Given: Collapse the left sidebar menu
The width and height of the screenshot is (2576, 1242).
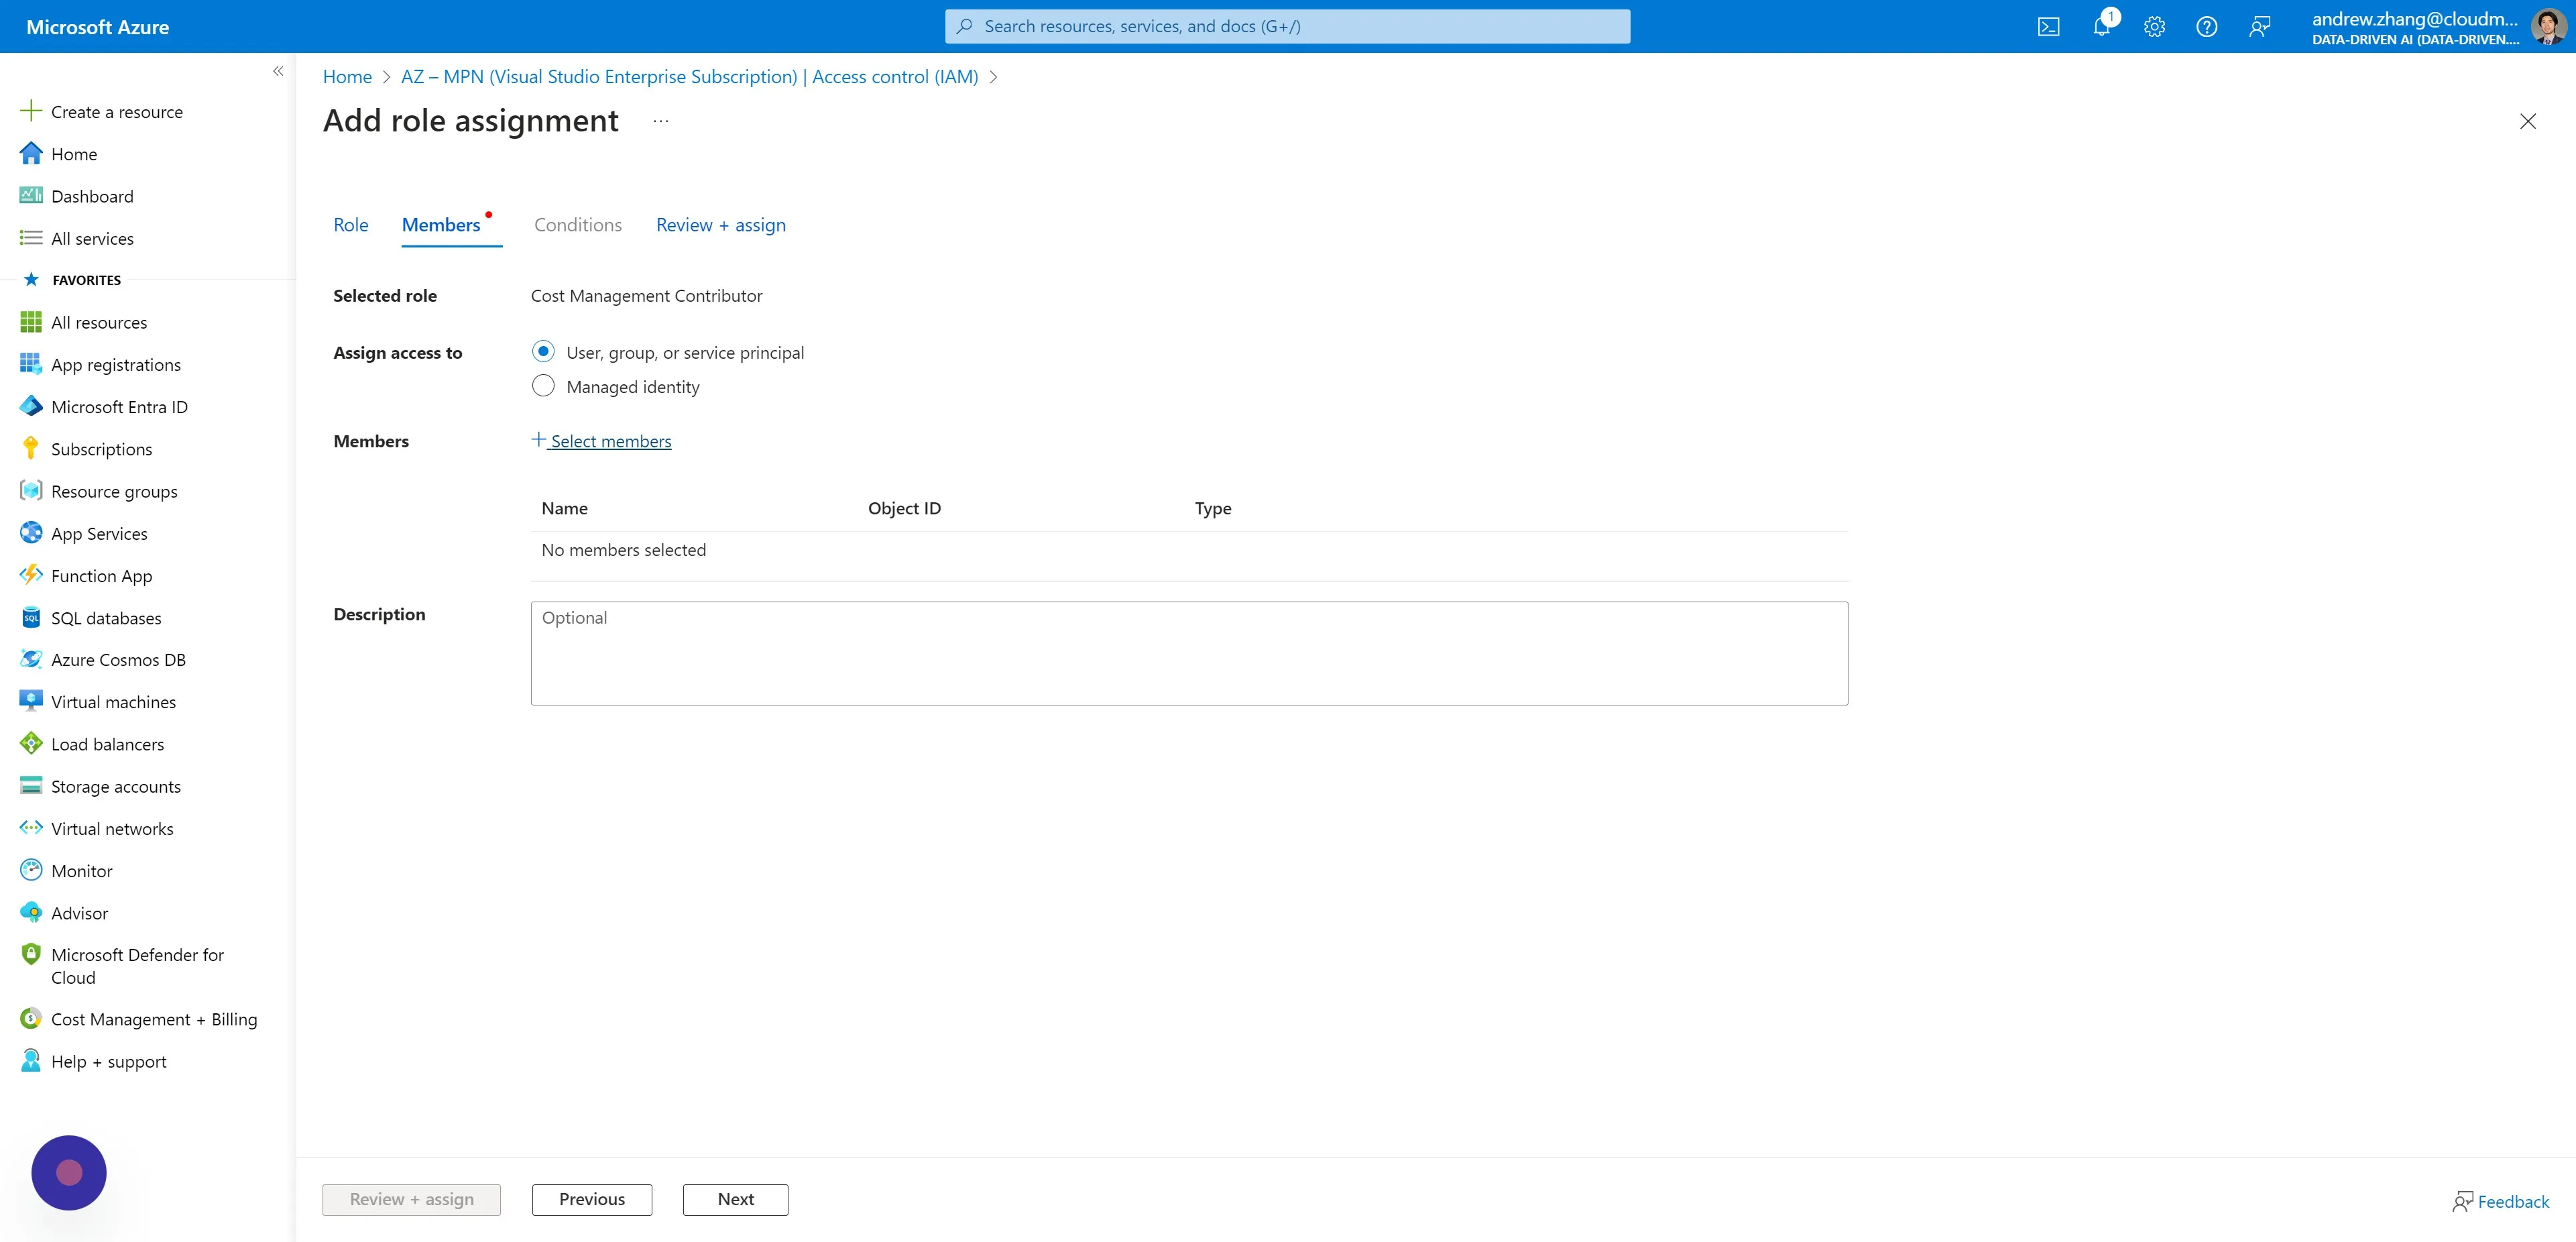Looking at the screenshot, I should click(x=278, y=71).
